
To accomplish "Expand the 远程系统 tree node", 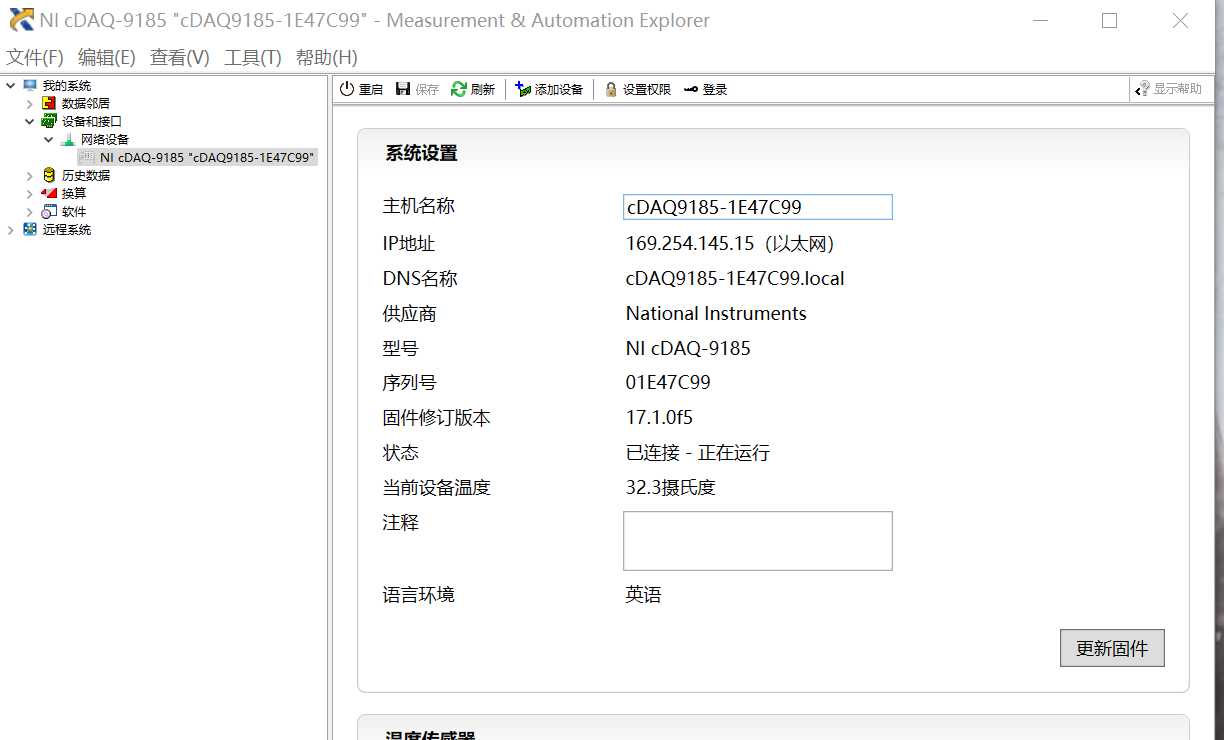I will (x=10, y=229).
